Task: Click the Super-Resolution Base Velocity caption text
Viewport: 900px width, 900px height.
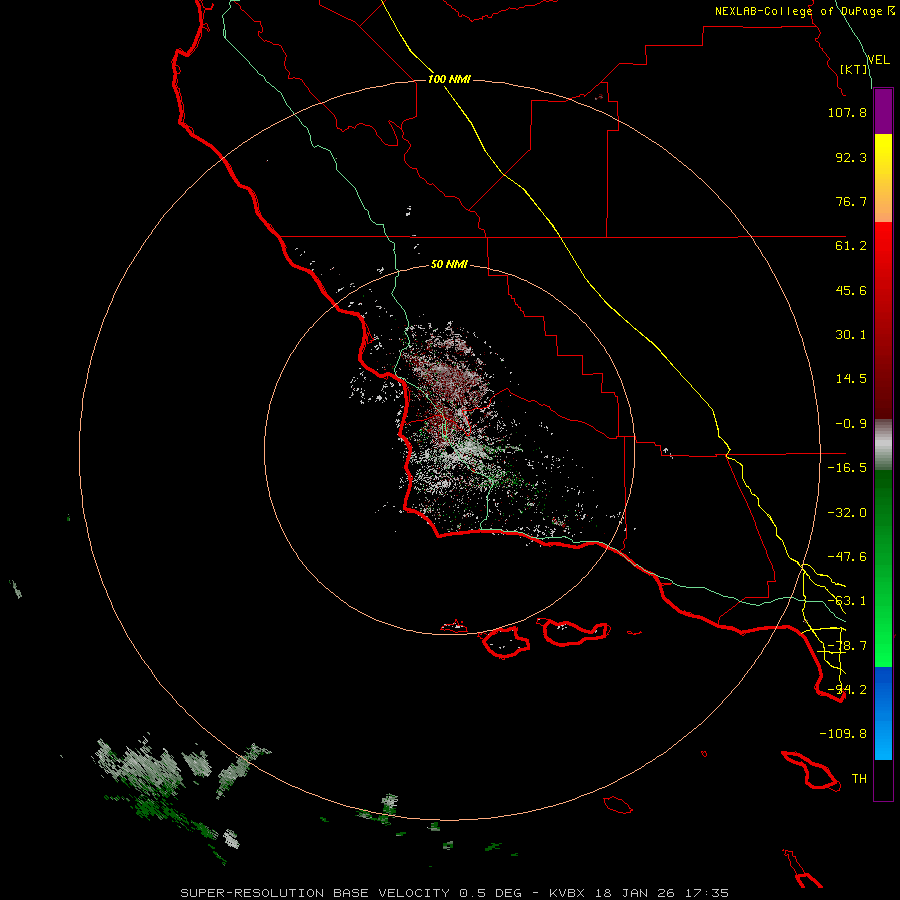Action: click(455, 893)
